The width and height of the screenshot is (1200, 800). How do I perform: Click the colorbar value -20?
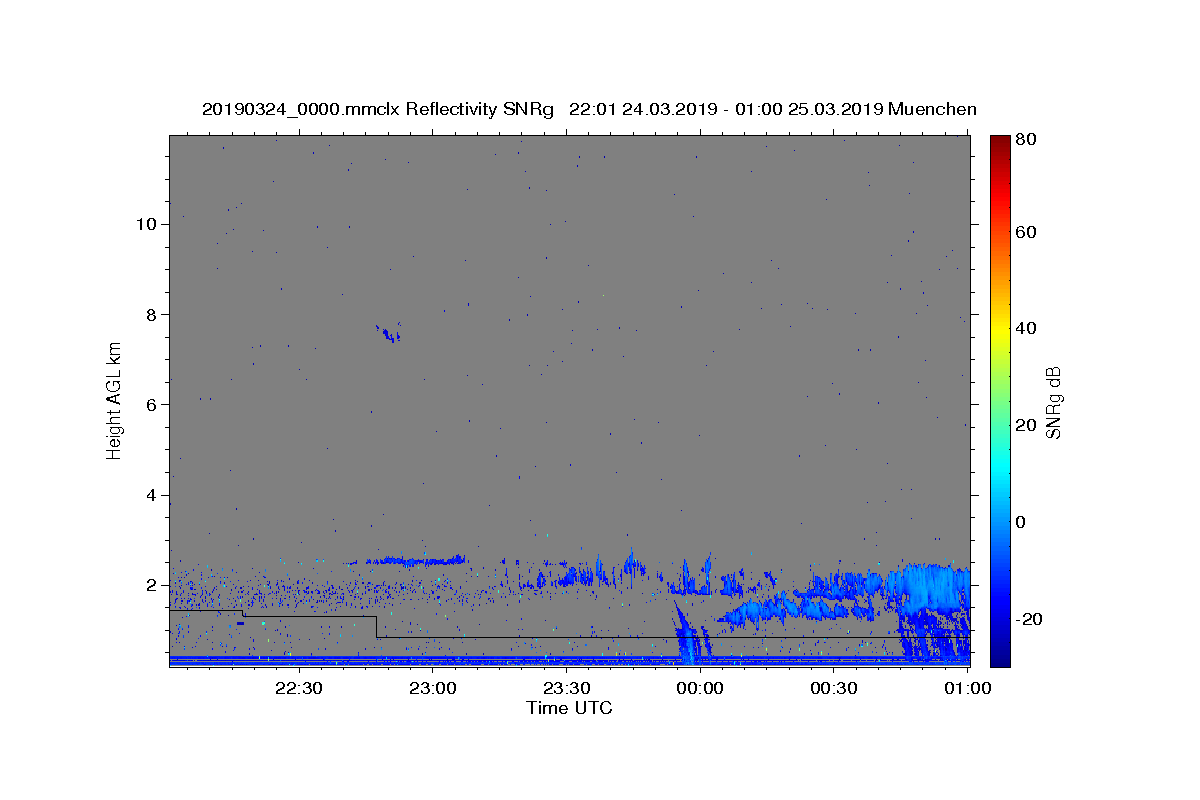coord(1031,619)
